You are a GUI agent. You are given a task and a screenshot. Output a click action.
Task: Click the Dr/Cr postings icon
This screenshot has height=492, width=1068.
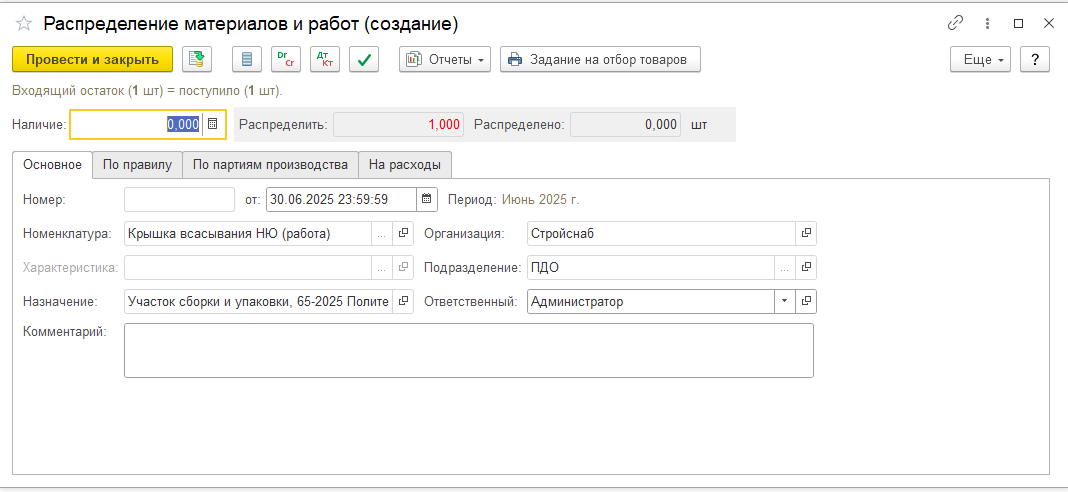(x=286, y=60)
